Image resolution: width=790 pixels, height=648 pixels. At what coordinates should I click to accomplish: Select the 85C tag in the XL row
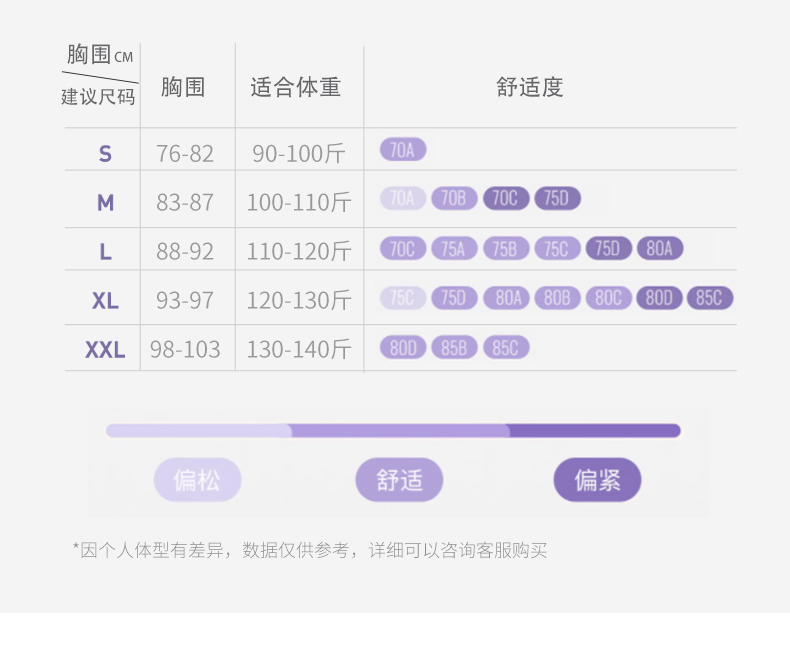(710, 298)
